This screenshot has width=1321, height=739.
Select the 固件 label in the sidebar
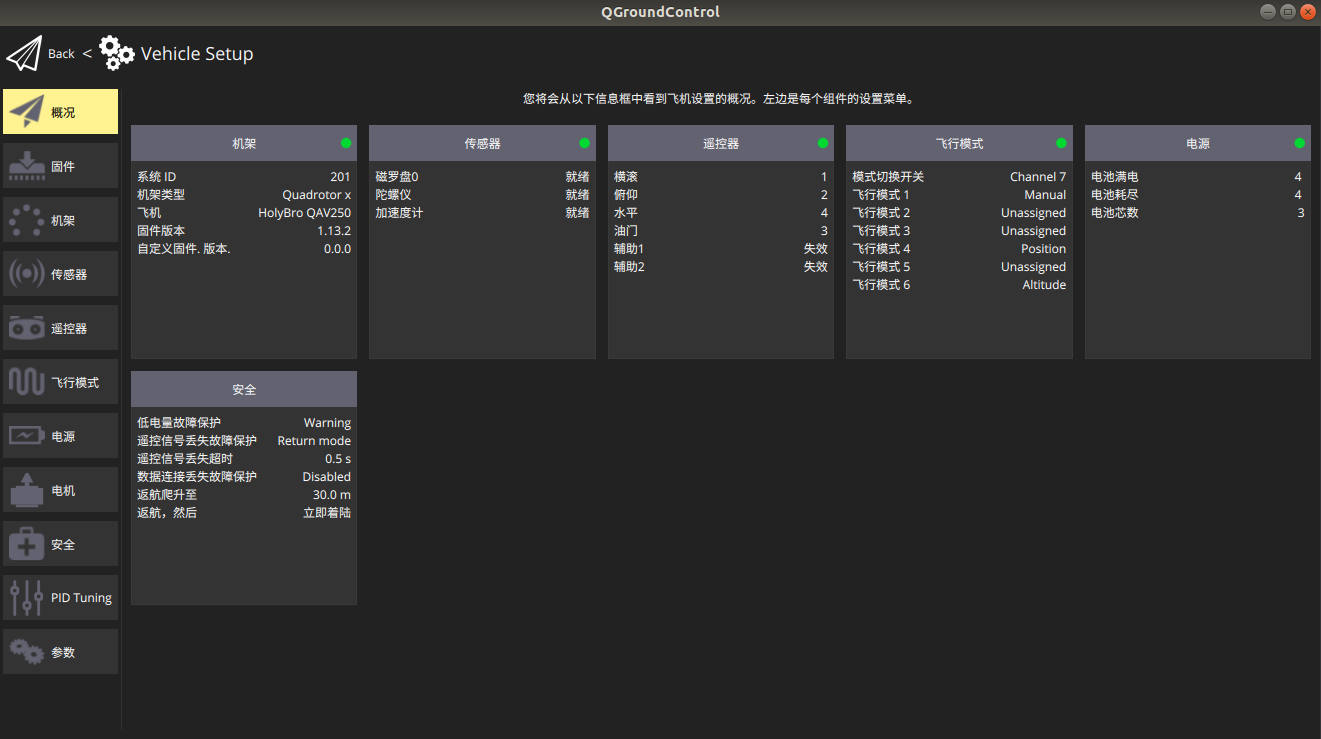pos(63,166)
